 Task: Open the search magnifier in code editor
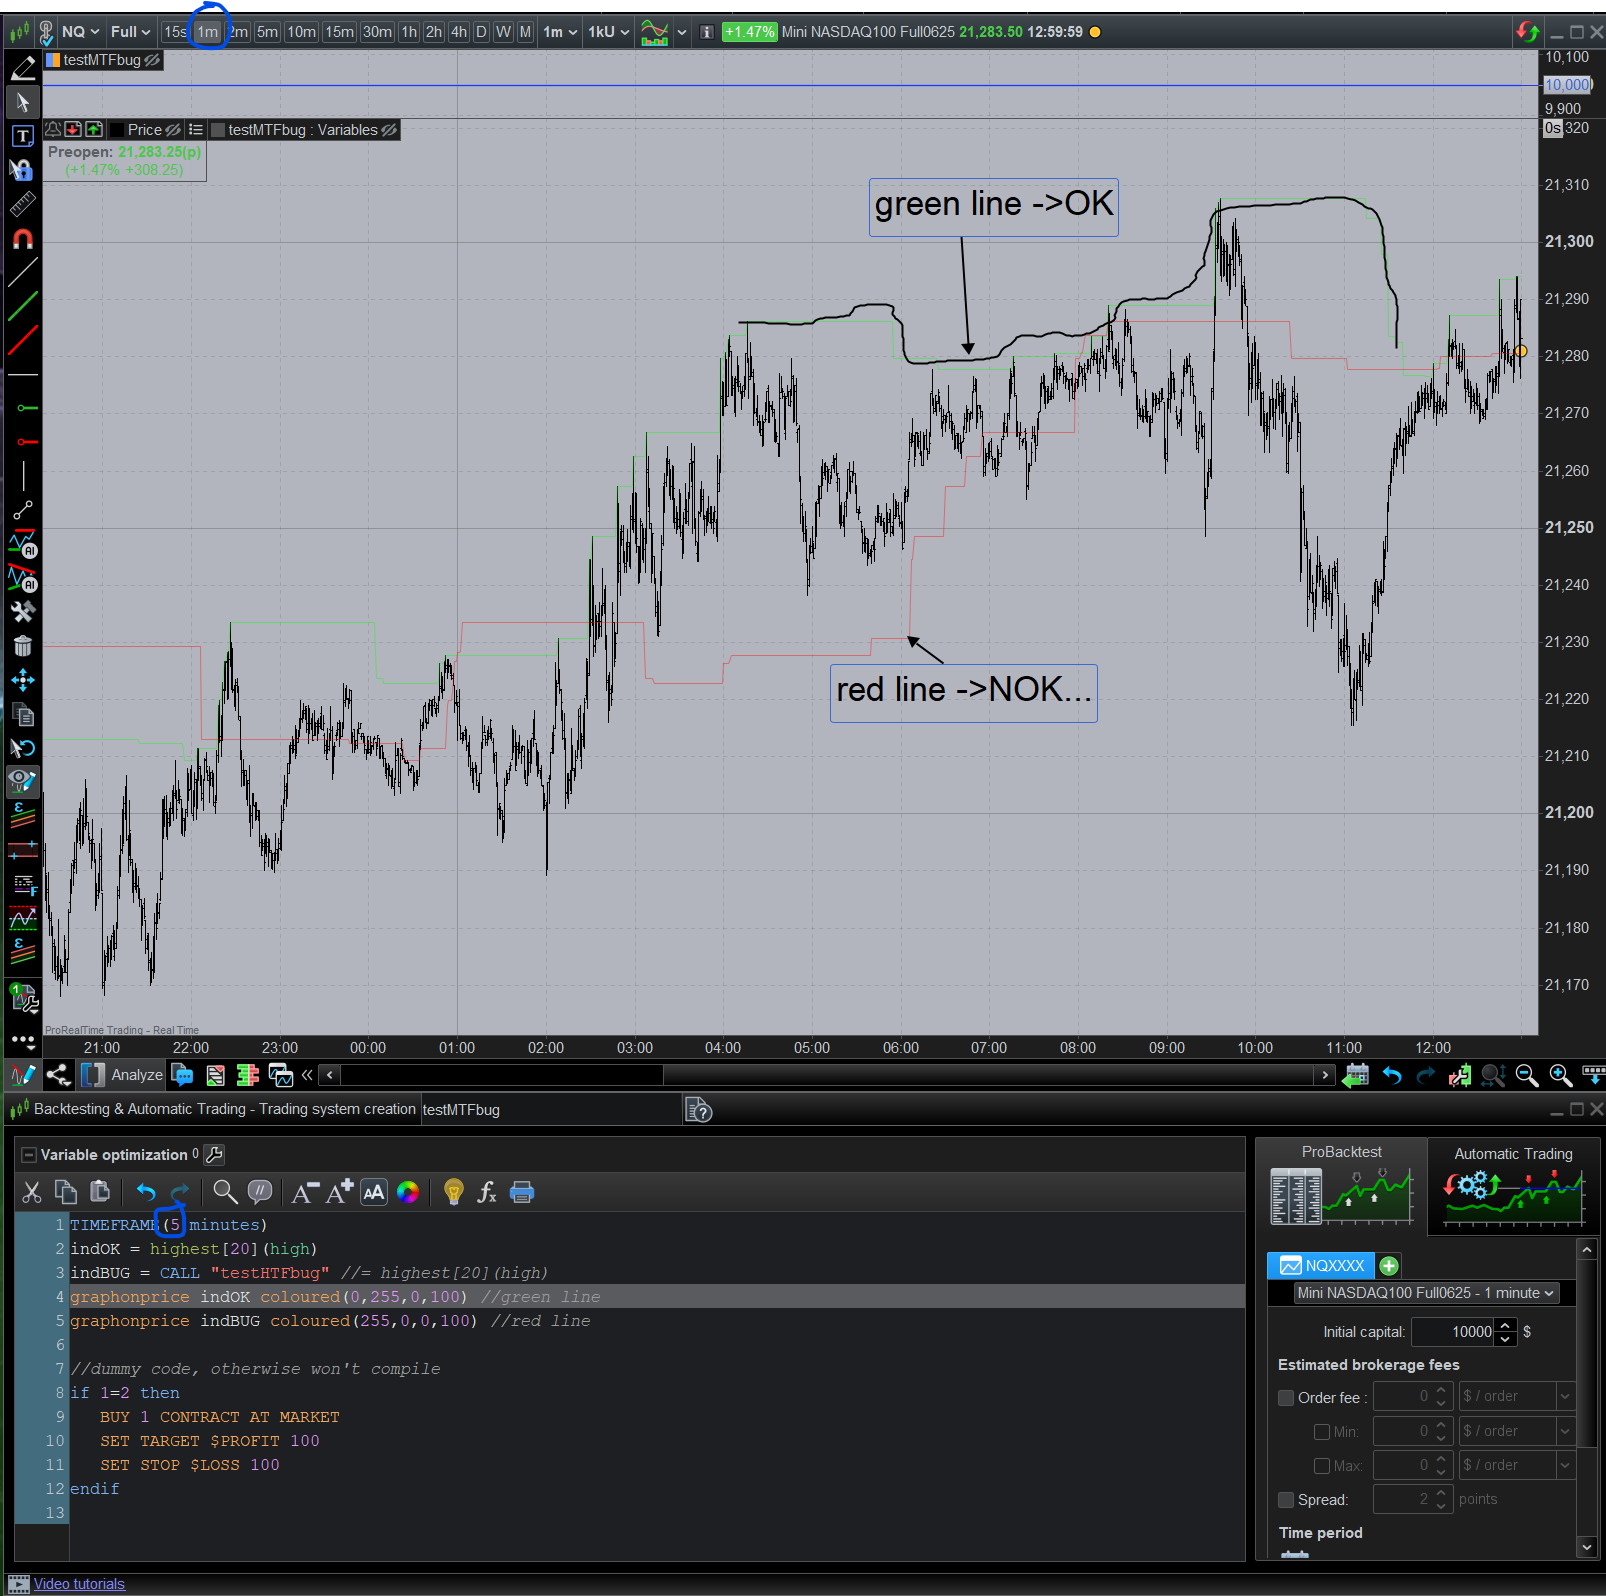click(225, 1192)
